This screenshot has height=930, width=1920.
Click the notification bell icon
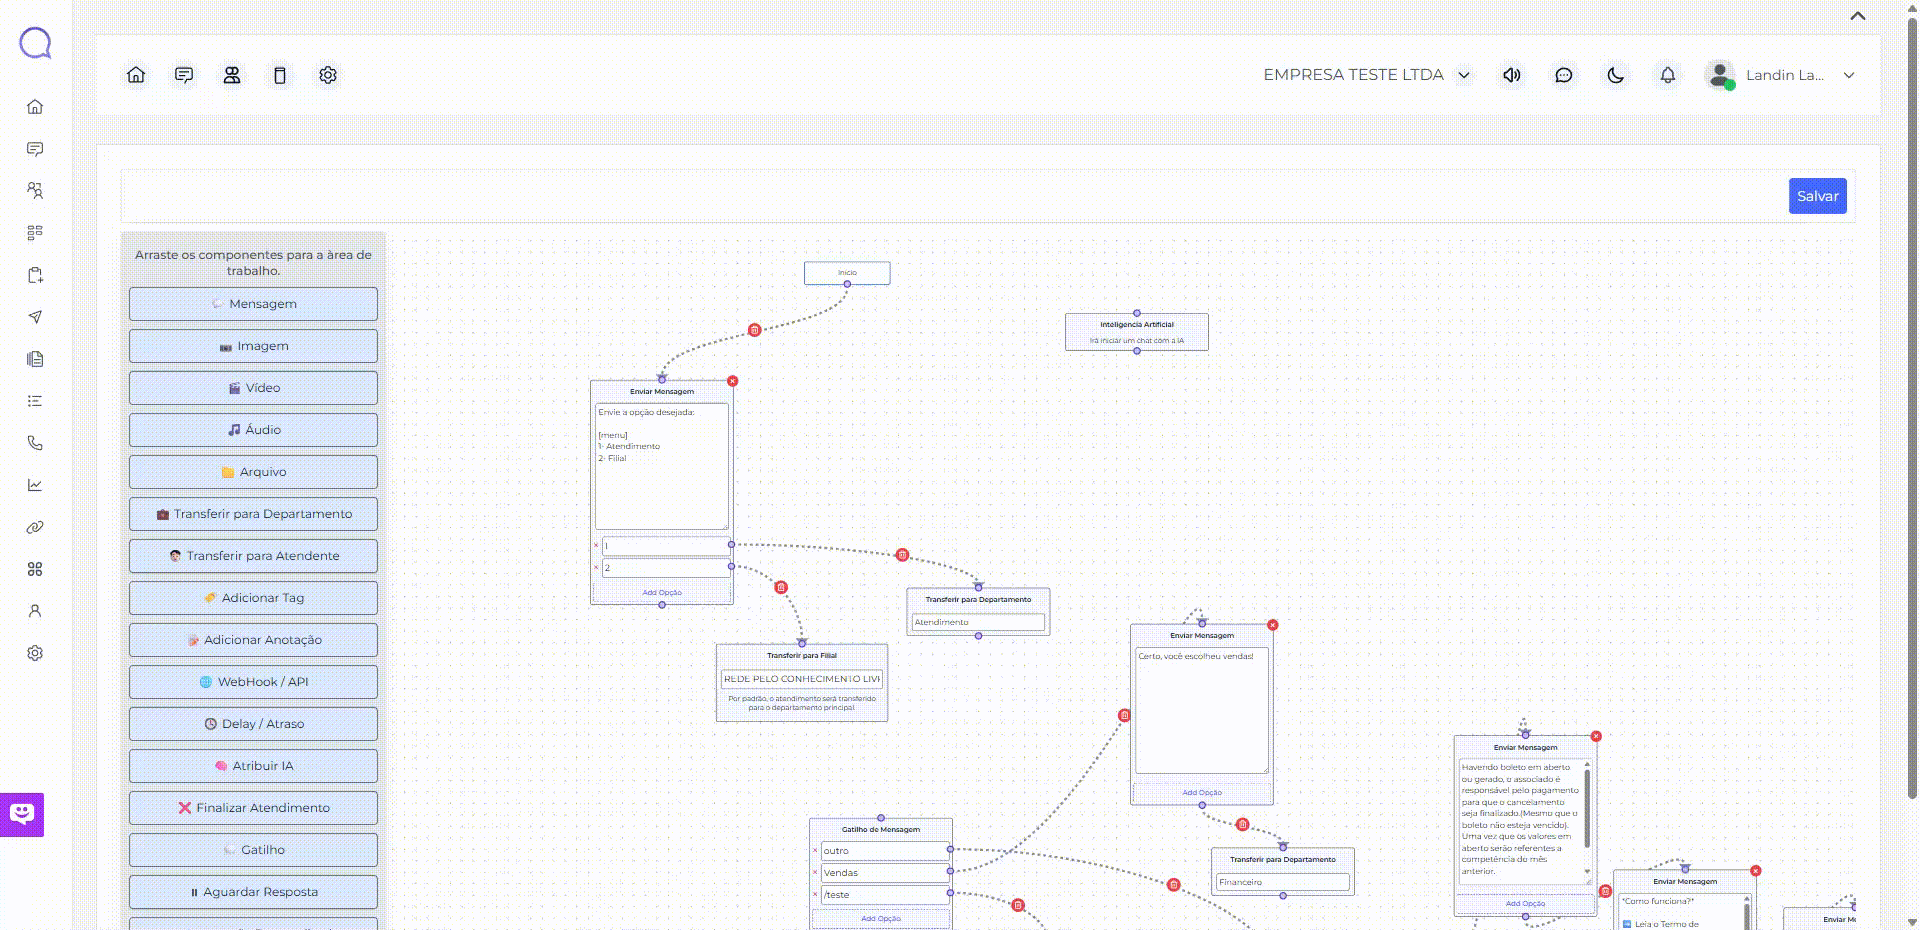1668,75
